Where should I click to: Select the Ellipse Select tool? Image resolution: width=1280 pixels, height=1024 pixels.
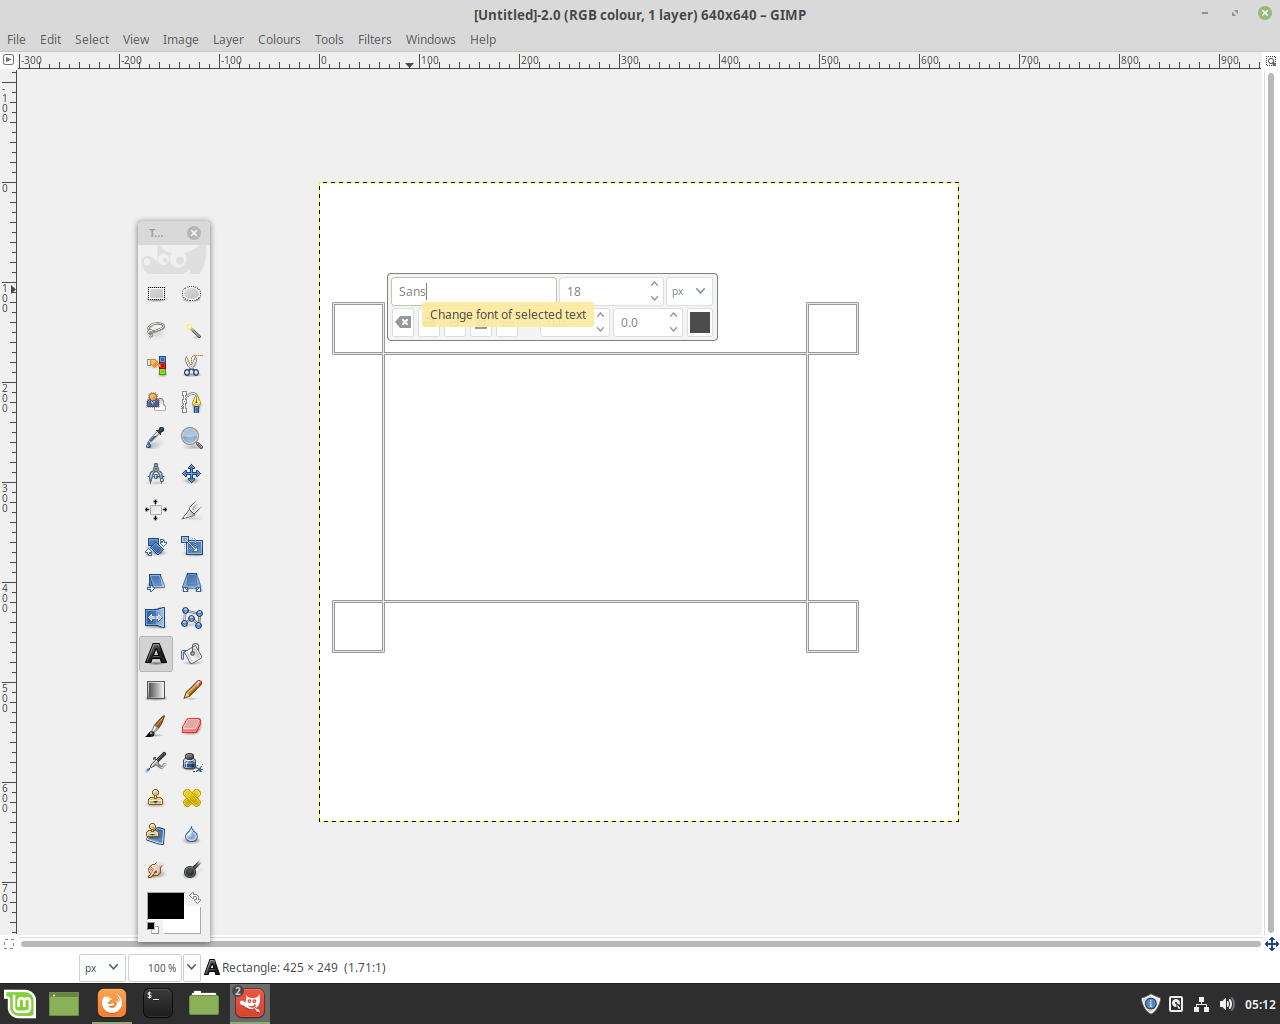192,294
